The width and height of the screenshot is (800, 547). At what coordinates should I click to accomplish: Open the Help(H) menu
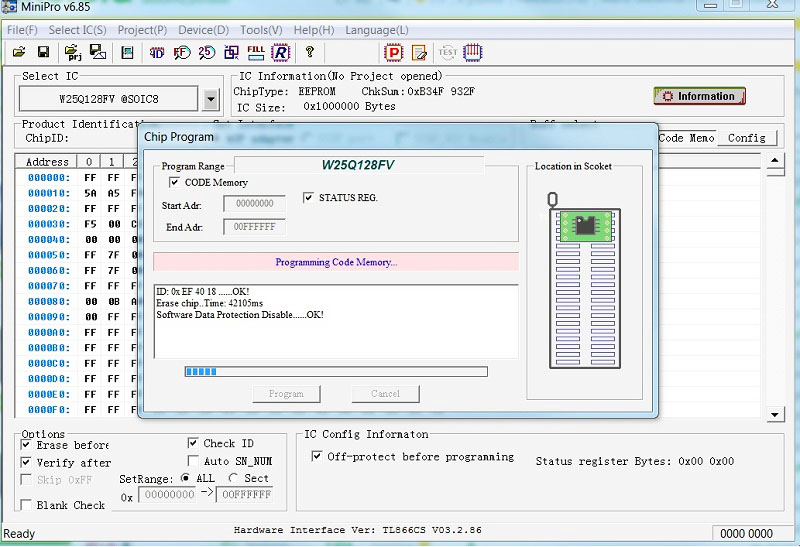(314, 30)
